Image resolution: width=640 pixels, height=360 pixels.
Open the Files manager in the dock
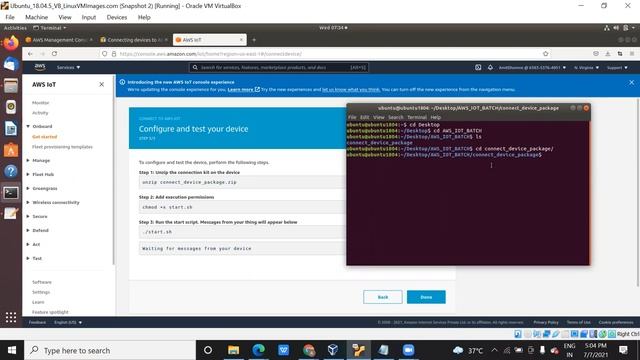pyautogui.click(x=11, y=86)
